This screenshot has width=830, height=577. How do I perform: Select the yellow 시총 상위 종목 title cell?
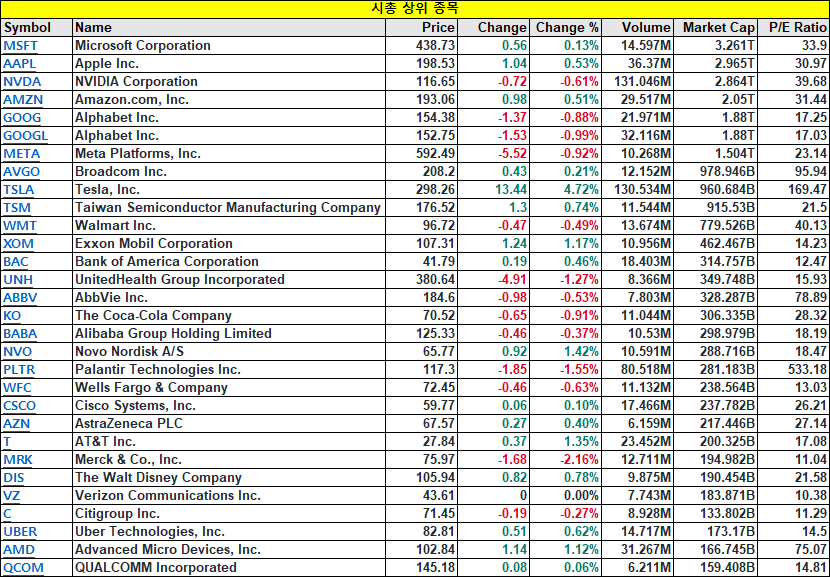(x=415, y=9)
